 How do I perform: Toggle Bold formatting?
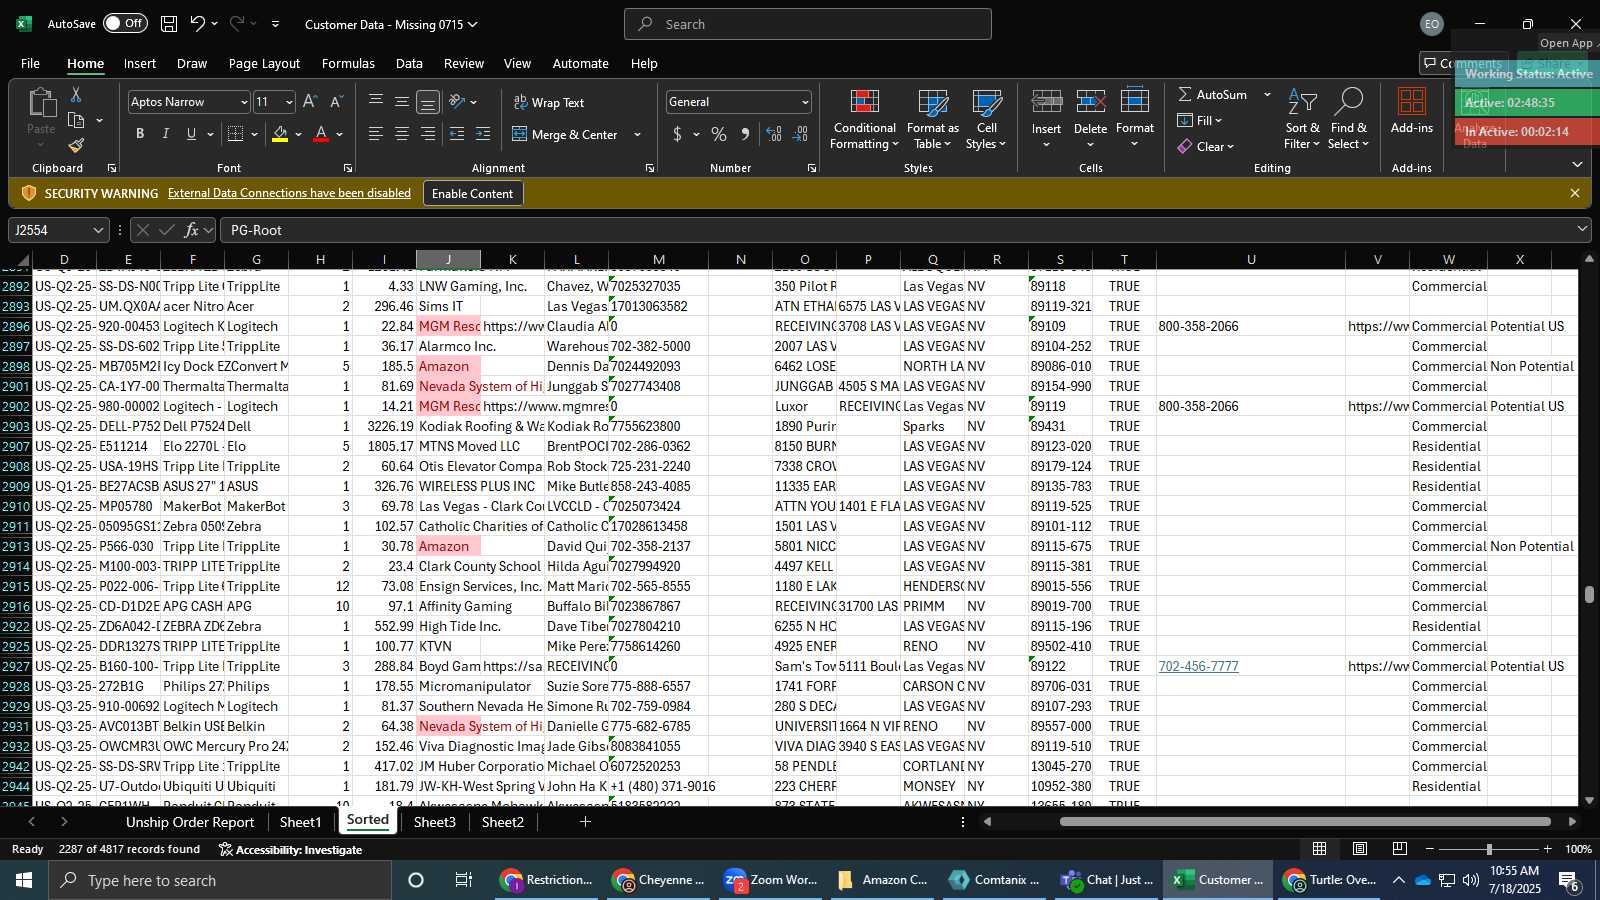pyautogui.click(x=140, y=134)
